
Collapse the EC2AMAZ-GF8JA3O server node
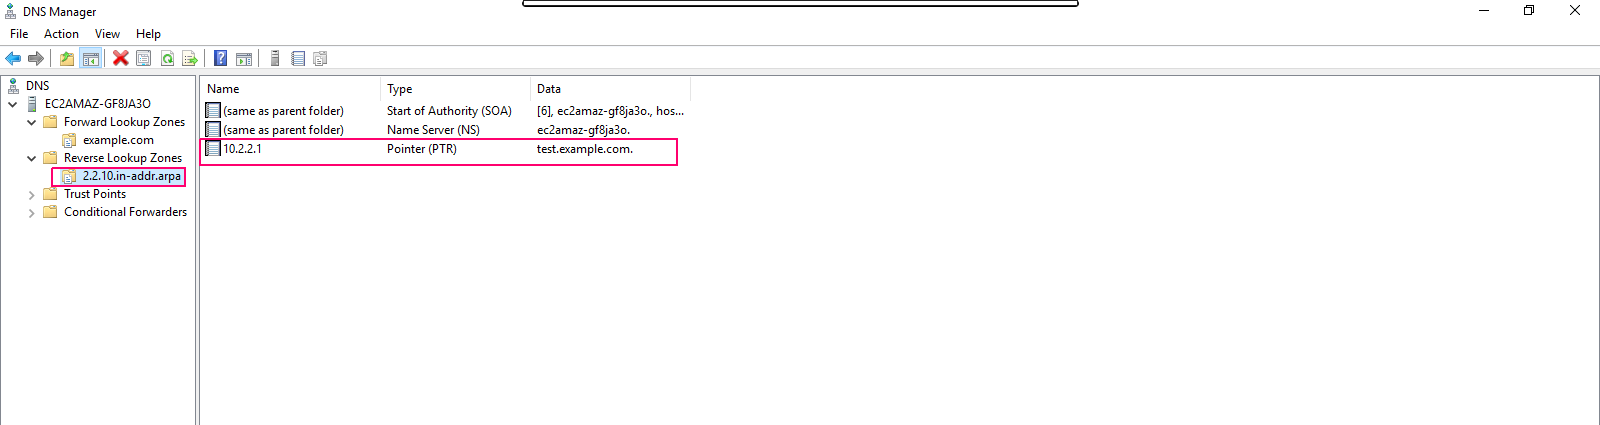click(x=12, y=104)
